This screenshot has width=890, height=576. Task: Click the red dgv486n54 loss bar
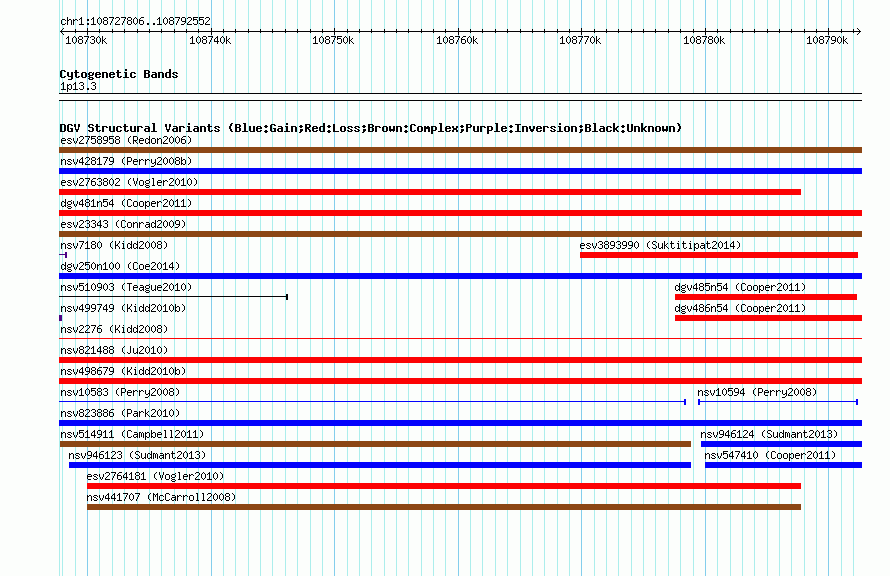point(768,318)
